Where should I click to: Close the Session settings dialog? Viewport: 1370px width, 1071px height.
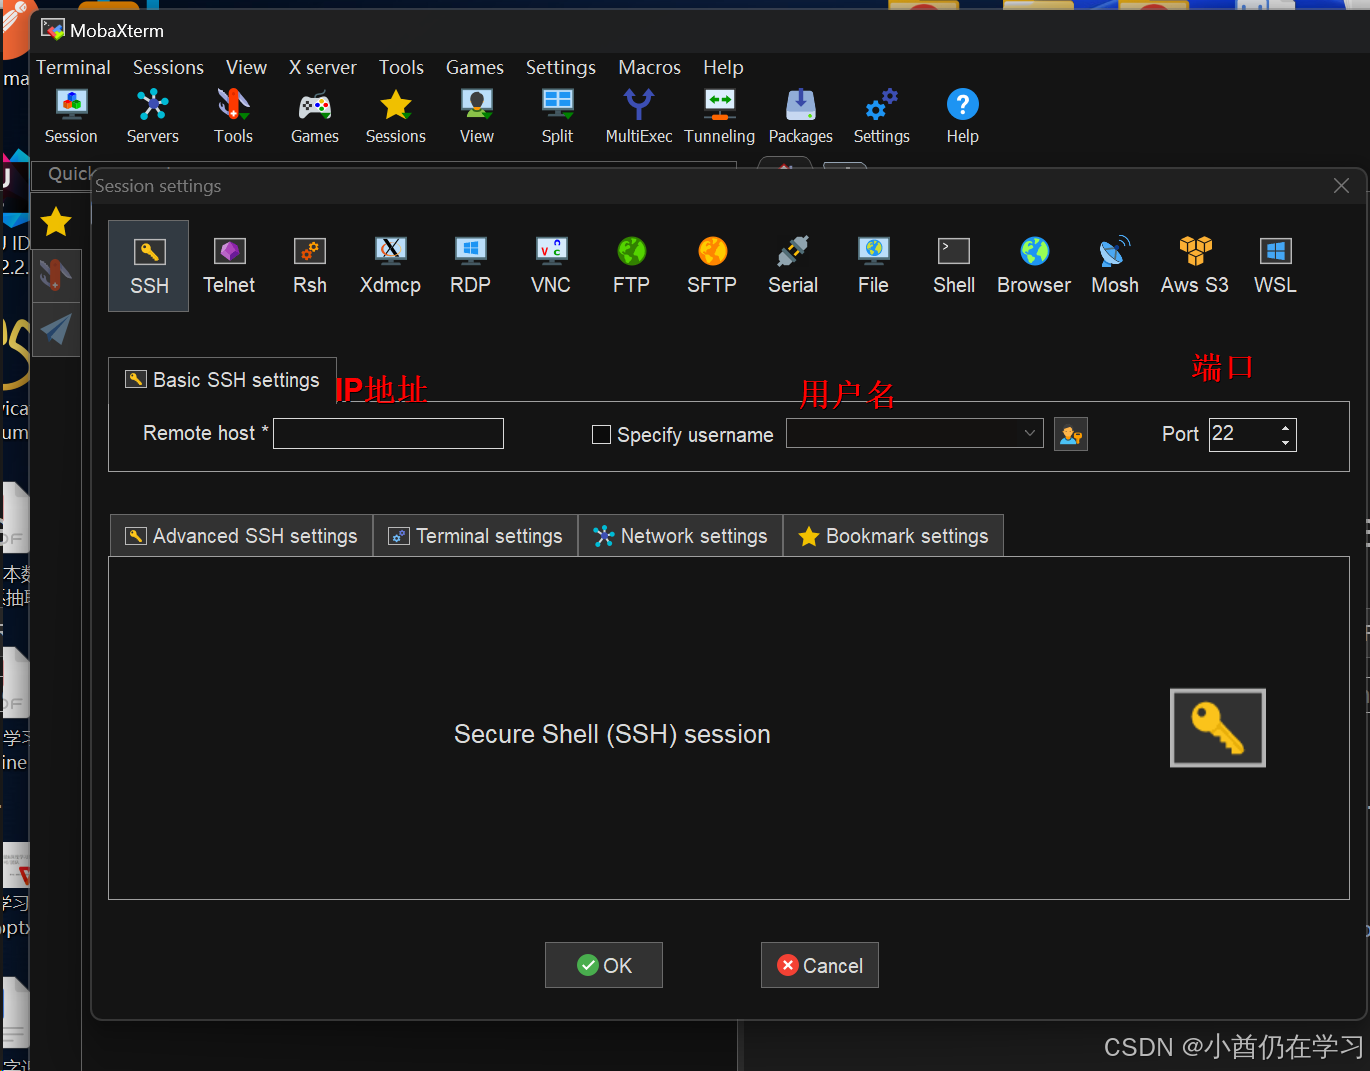pos(1341,186)
